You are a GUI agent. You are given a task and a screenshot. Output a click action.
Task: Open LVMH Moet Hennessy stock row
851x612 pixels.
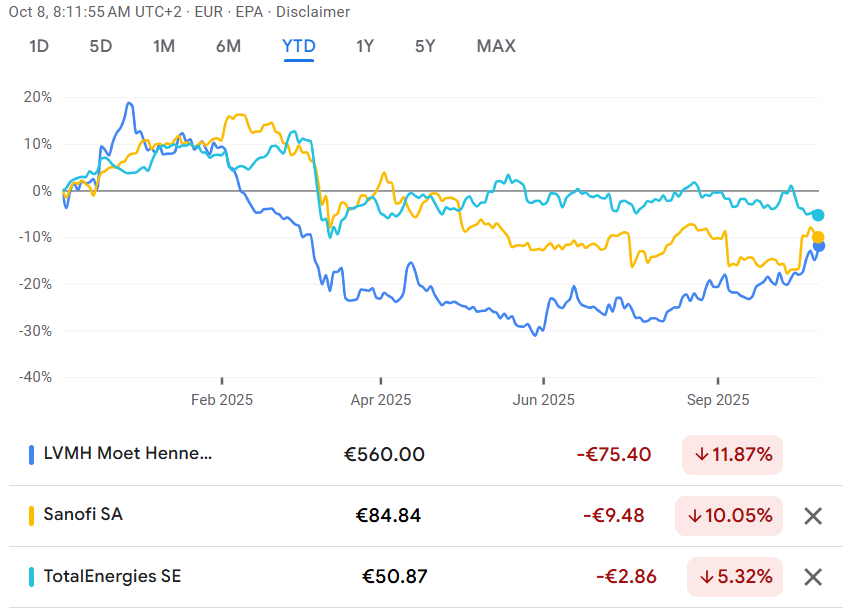pos(128,454)
